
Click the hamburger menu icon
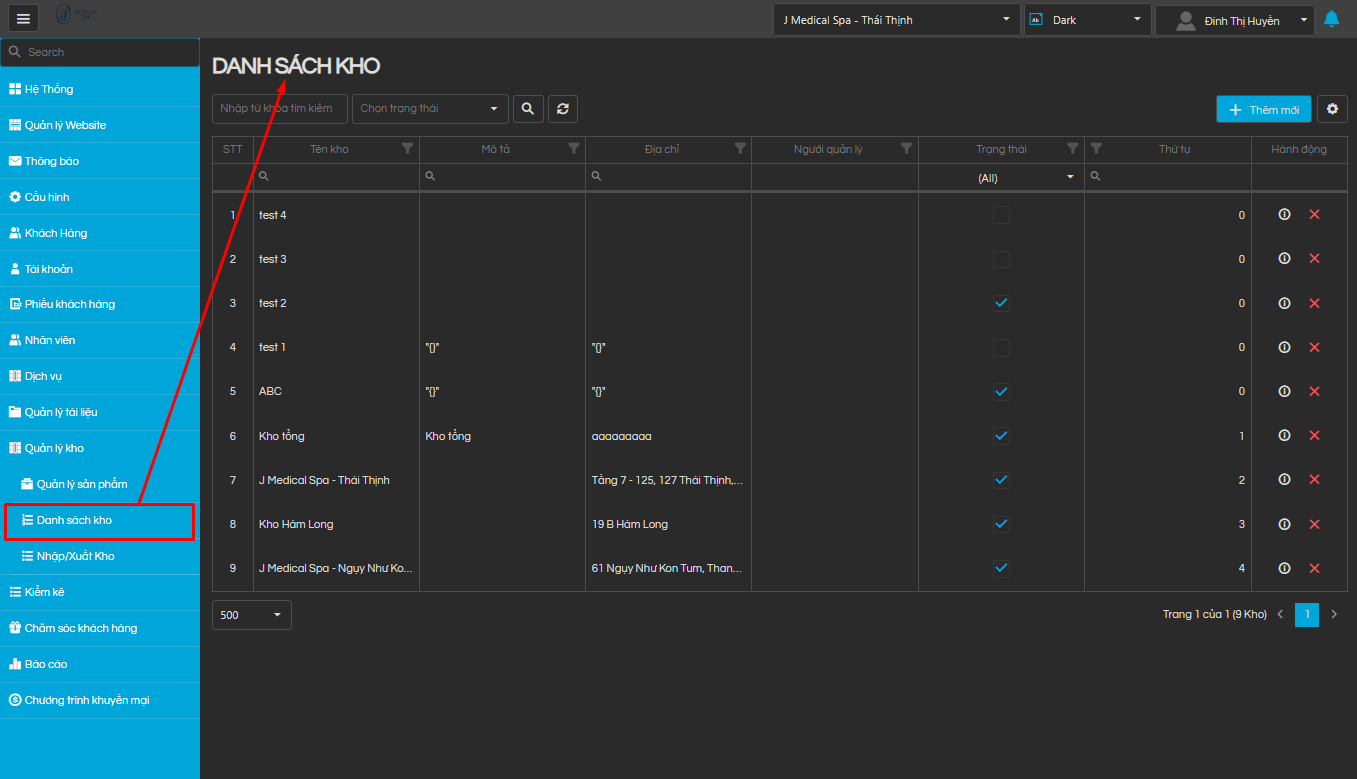(23, 19)
